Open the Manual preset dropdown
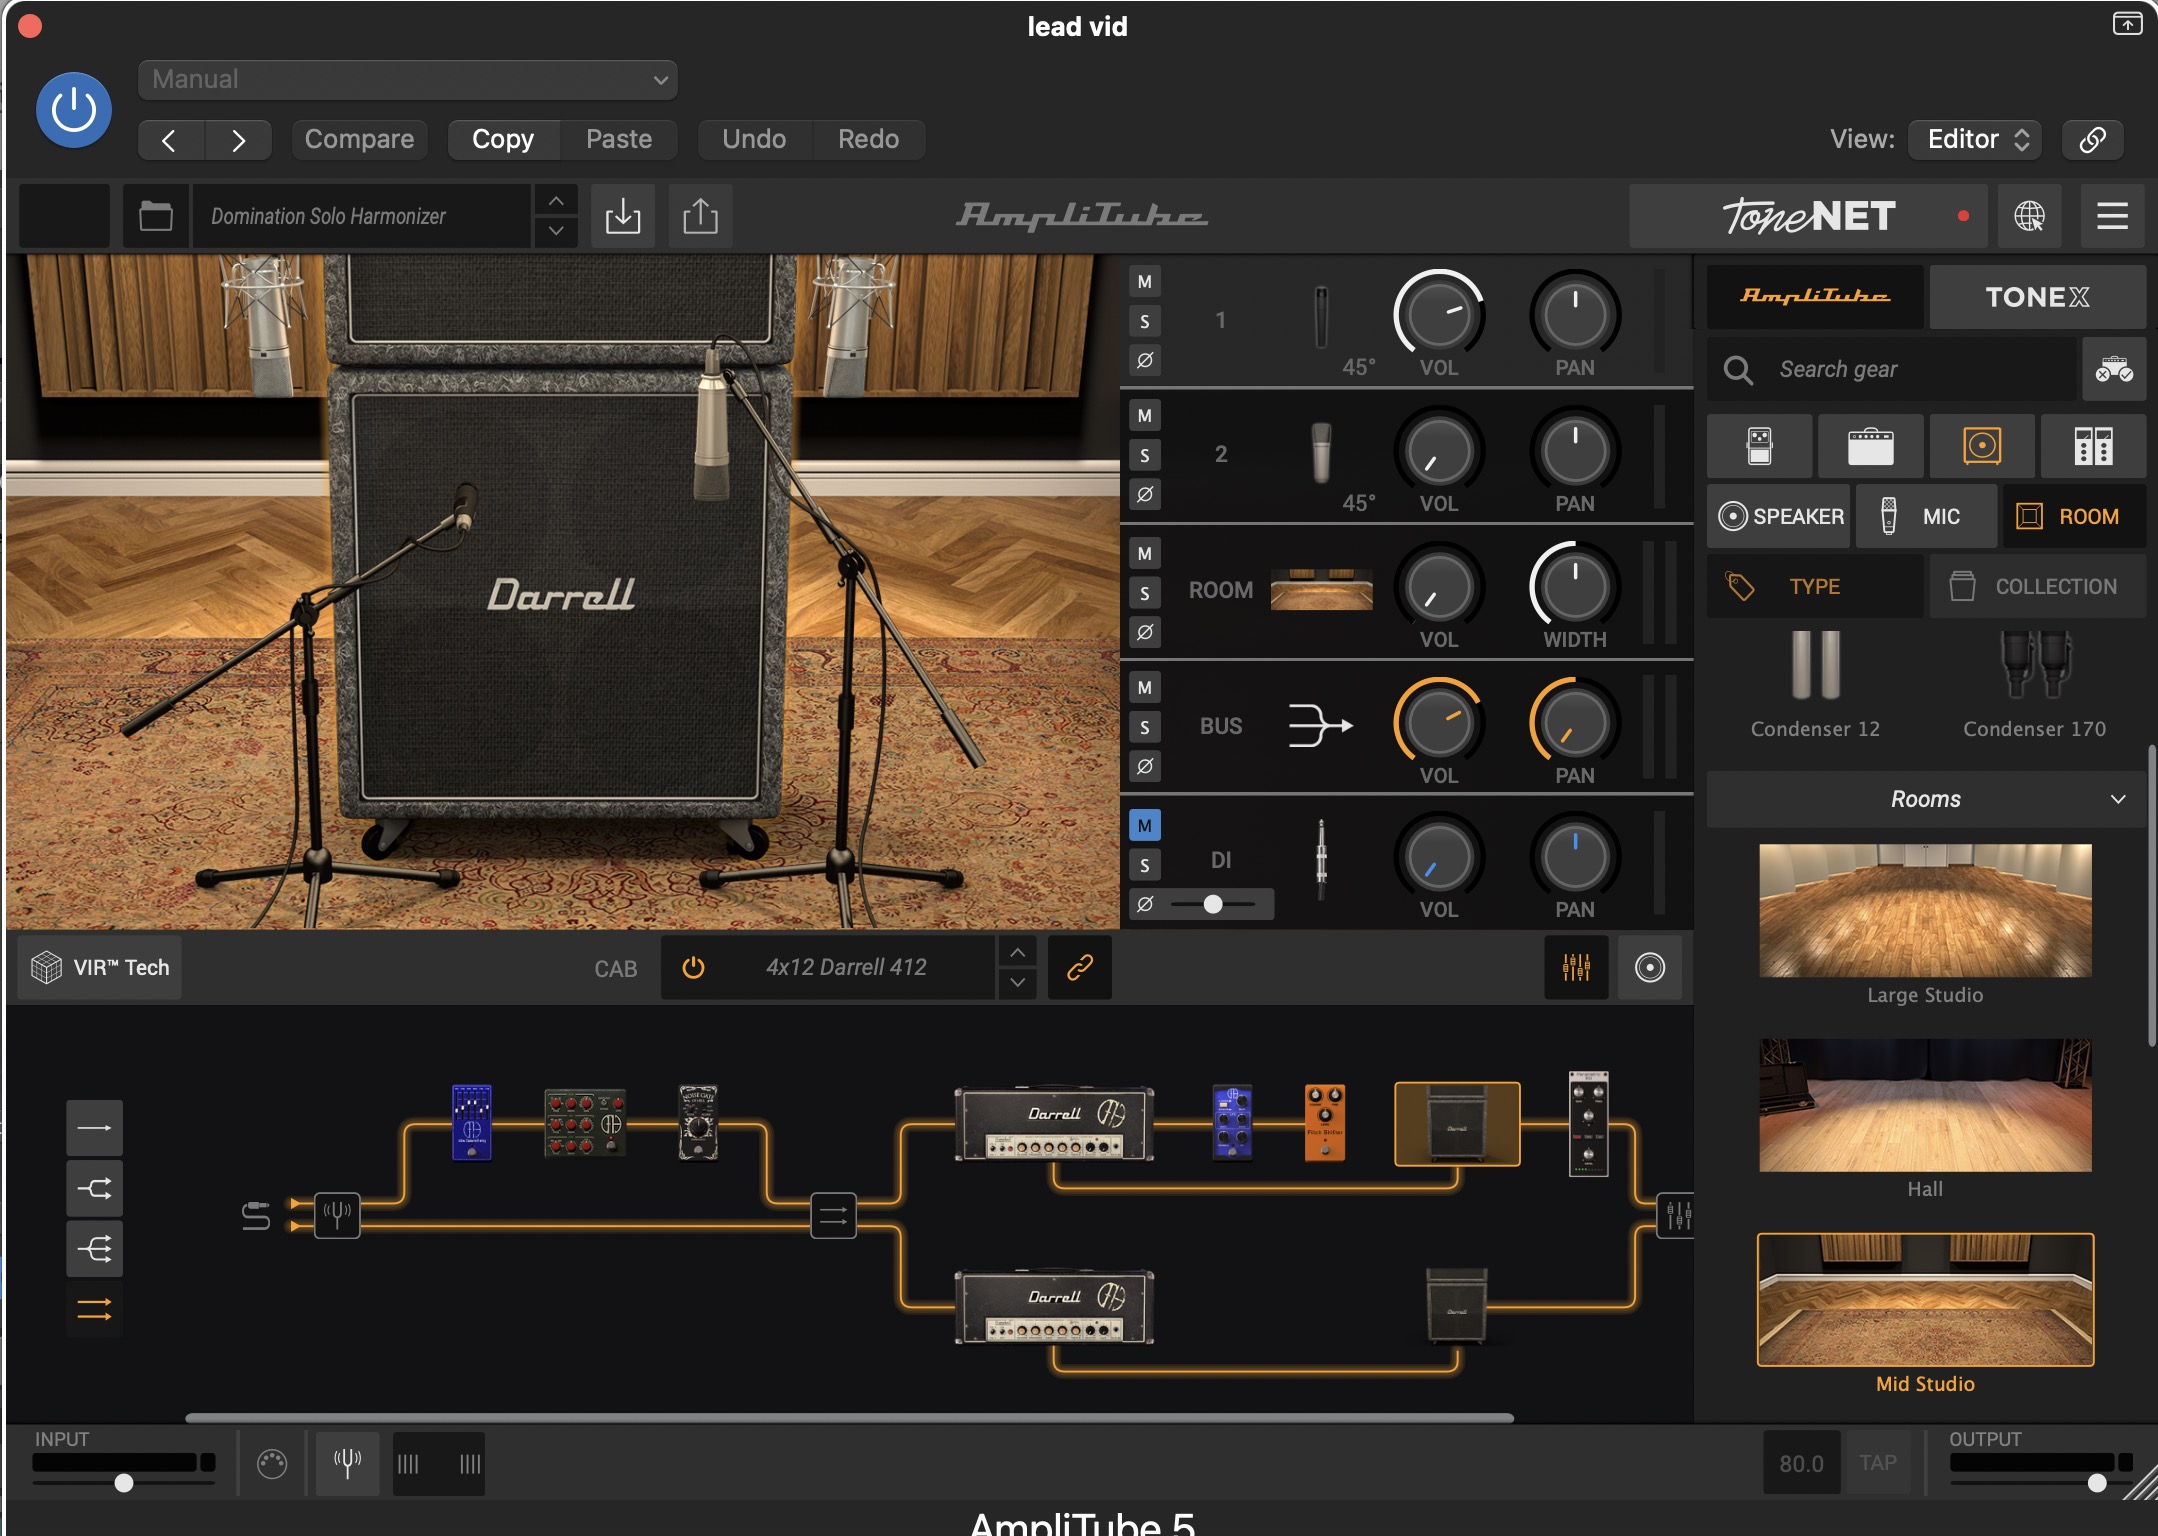The width and height of the screenshot is (2158, 1536). (x=407, y=80)
